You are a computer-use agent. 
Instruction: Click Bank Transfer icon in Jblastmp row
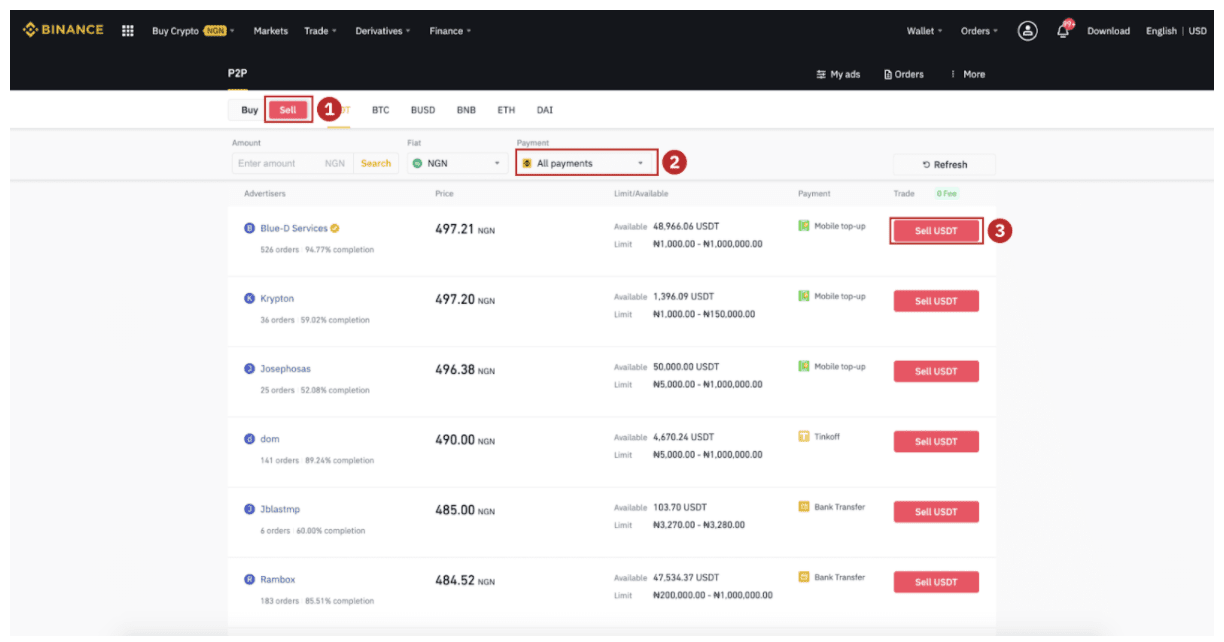[804, 507]
